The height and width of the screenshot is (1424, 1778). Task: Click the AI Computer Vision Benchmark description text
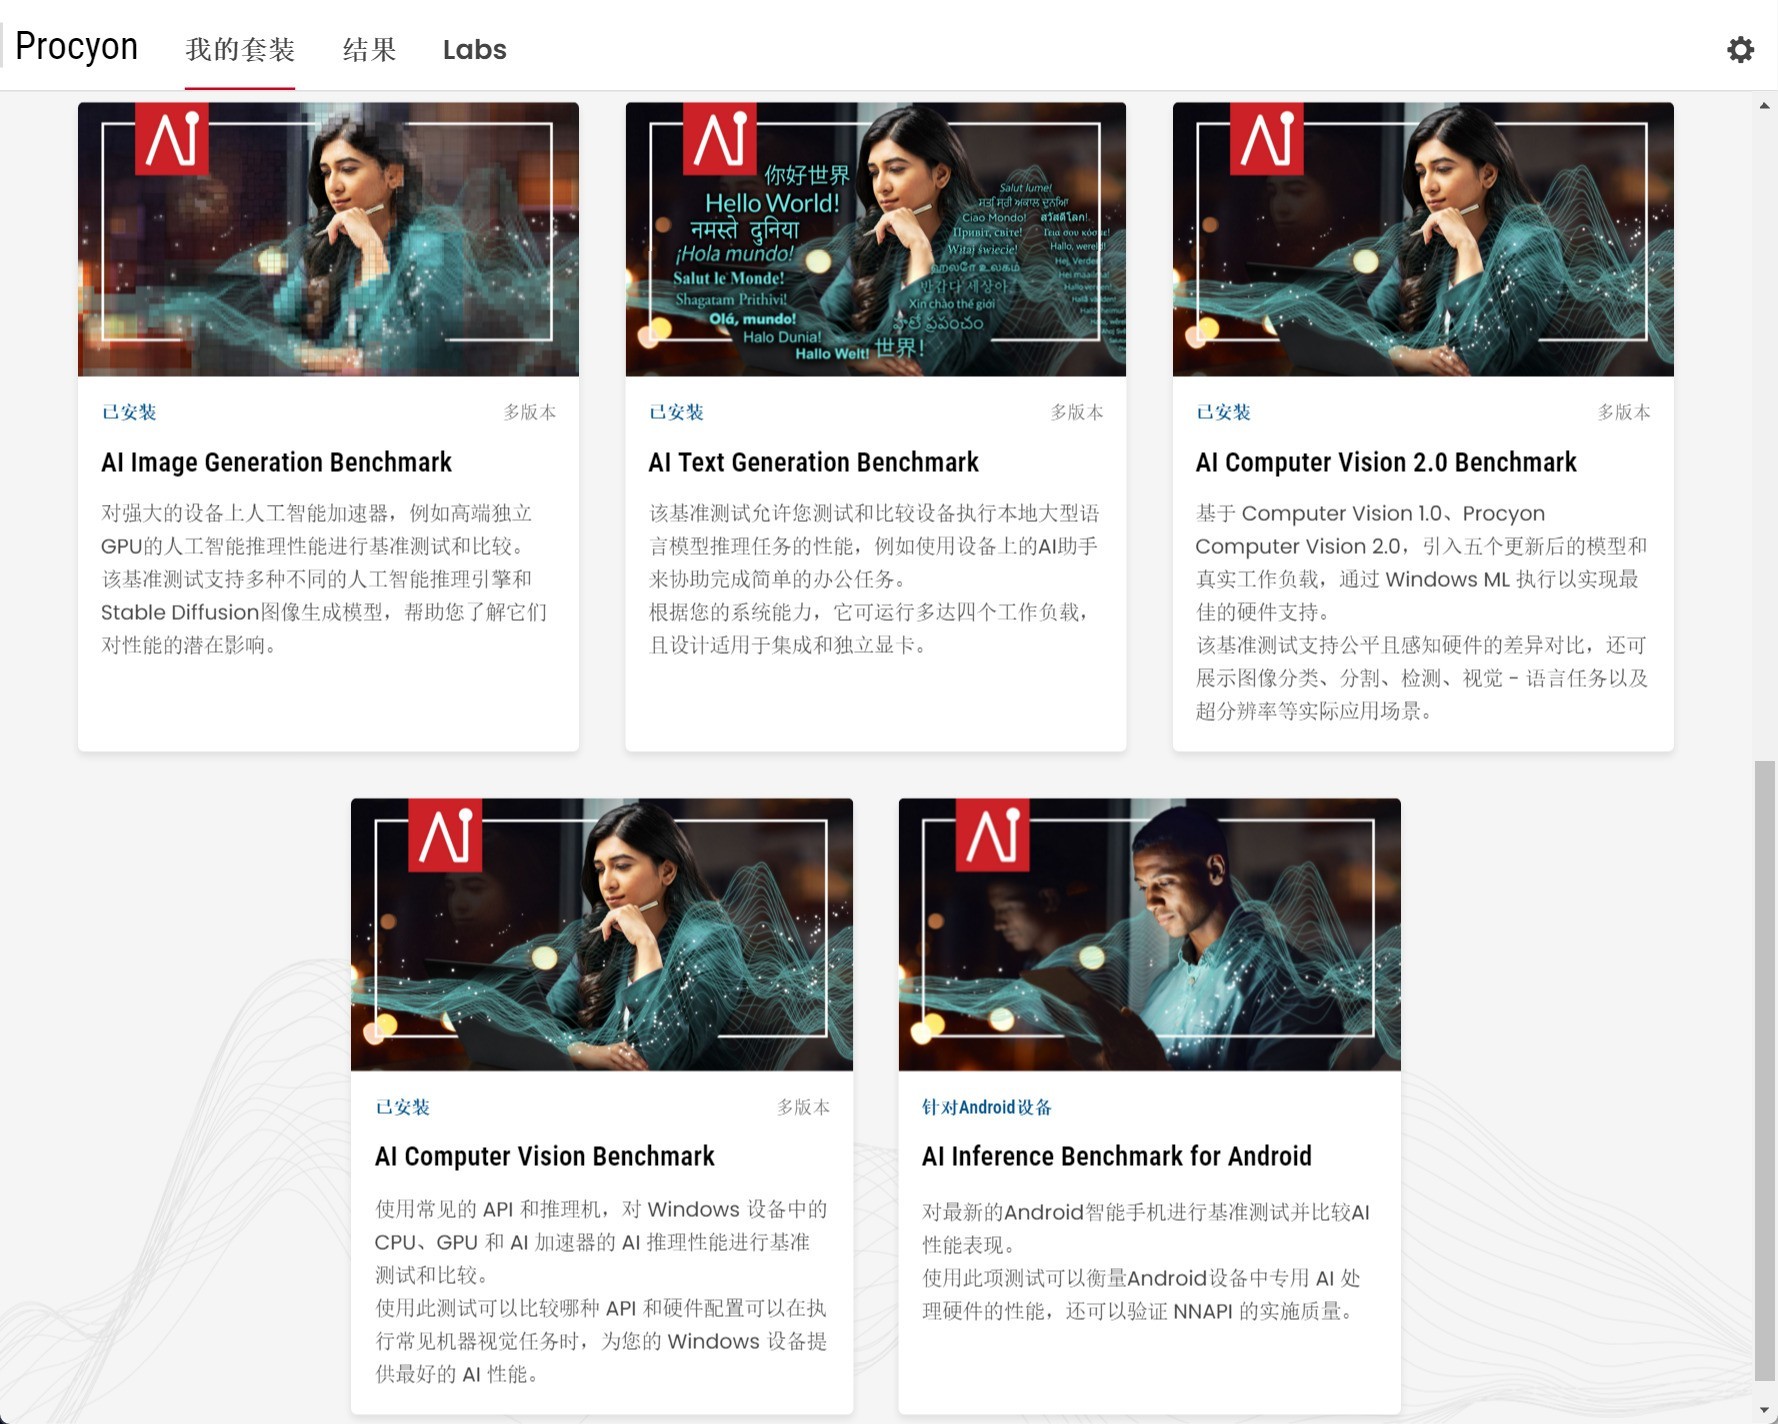pos(601,1291)
